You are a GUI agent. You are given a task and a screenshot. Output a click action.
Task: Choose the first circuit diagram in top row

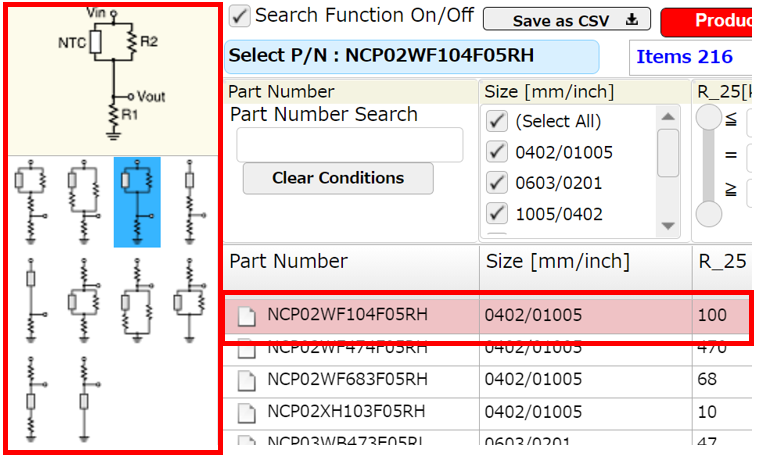[32, 201]
